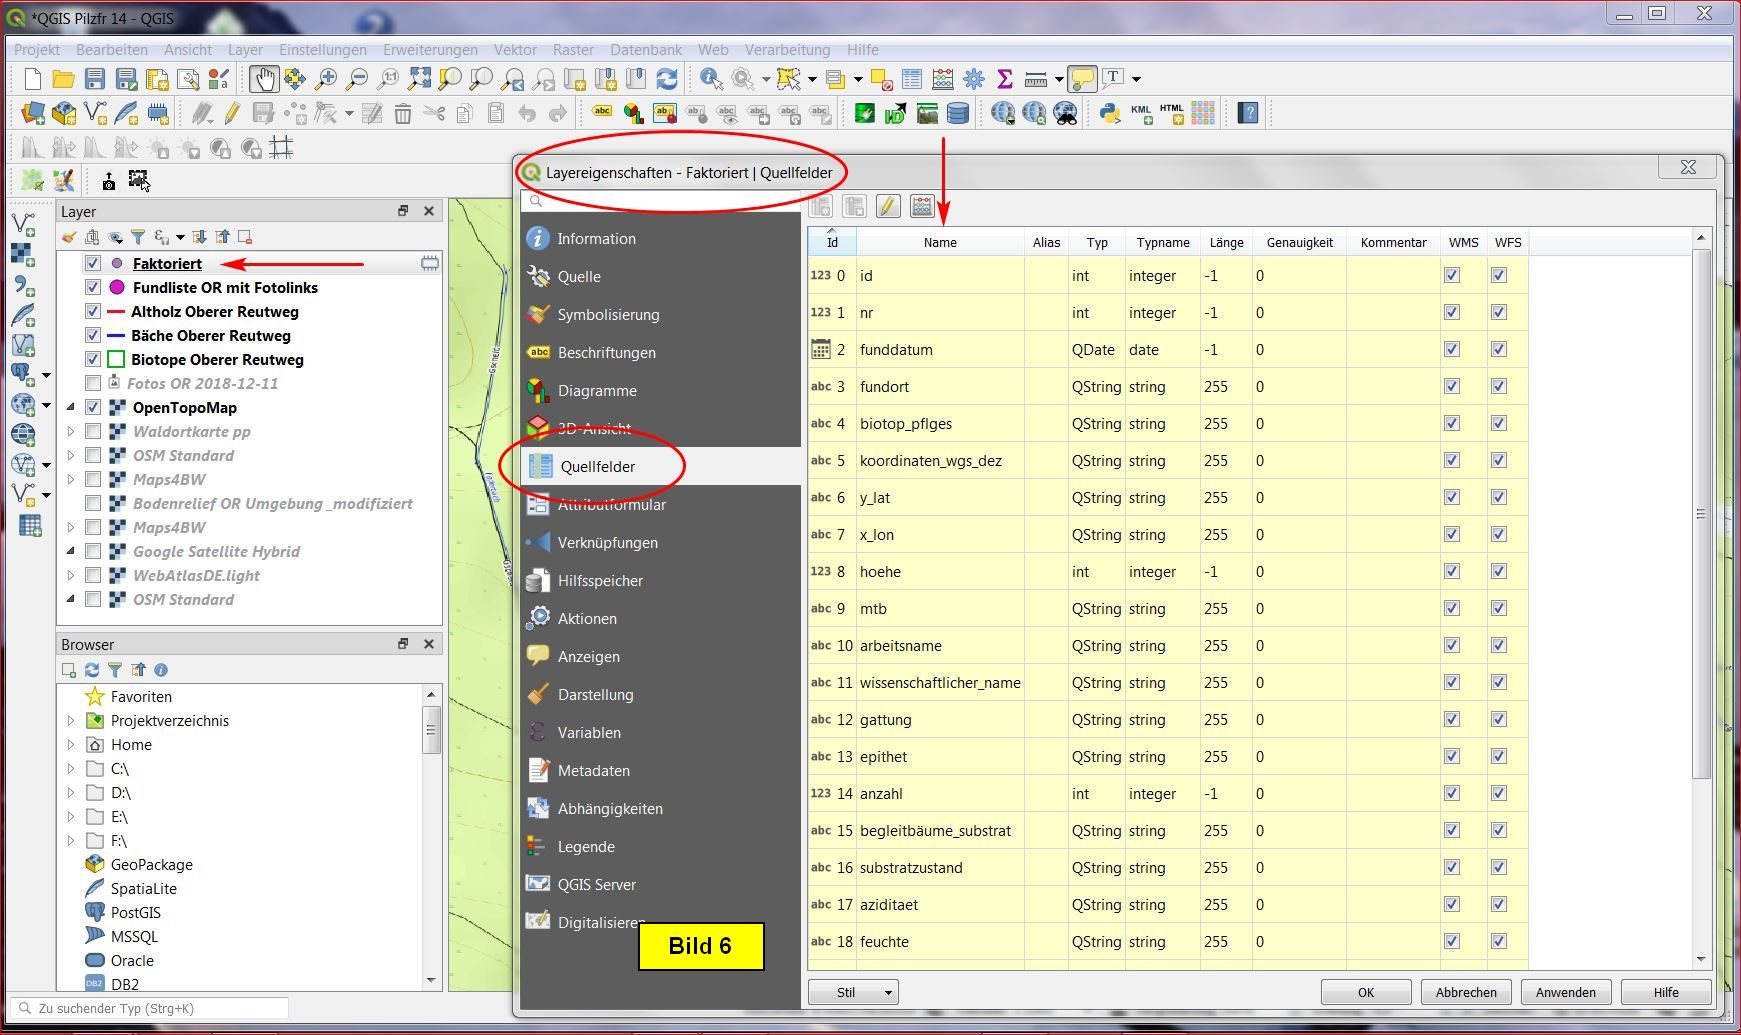The width and height of the screenshot is (1741, 1035).
Task: Expand the Projektverzeichnis tree node
Action: 71,721
